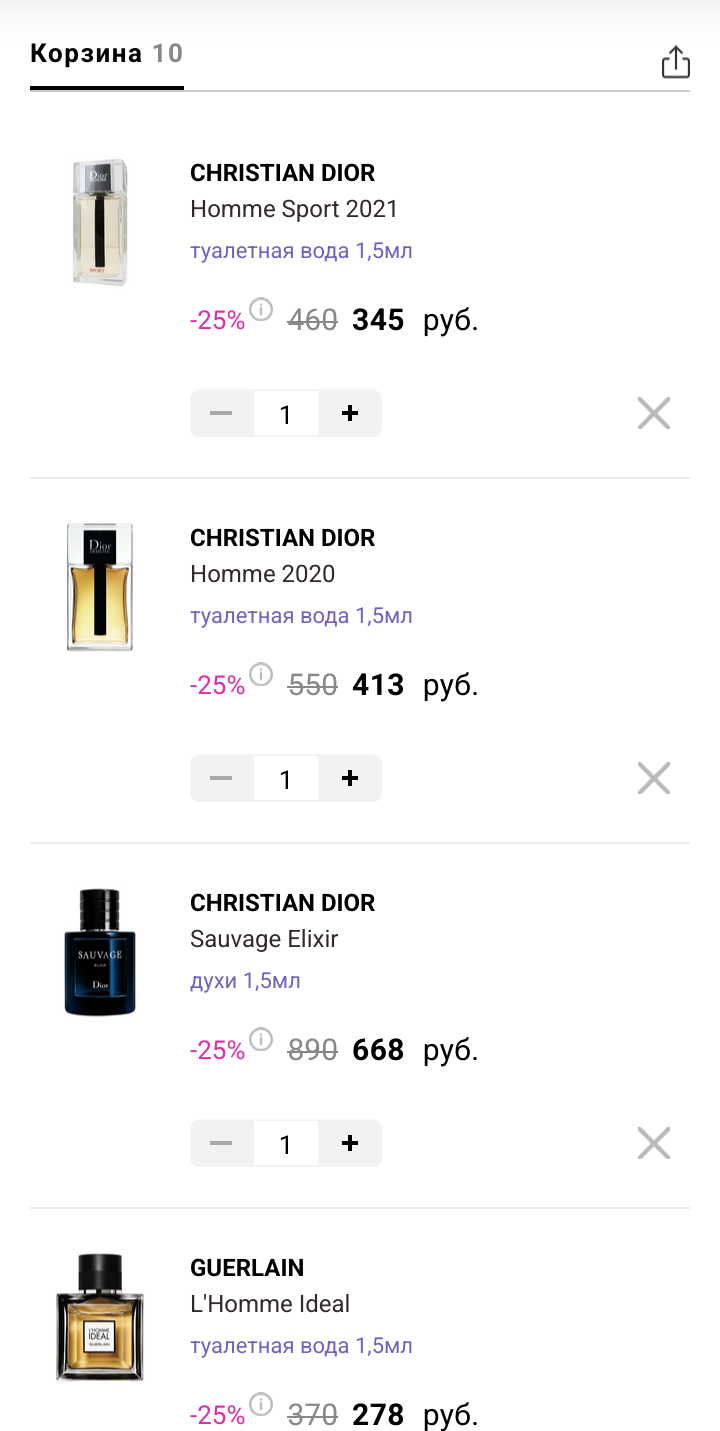Open the Sauvage Elixir product title
The image size is (720, 1431).
pos(264,939)
